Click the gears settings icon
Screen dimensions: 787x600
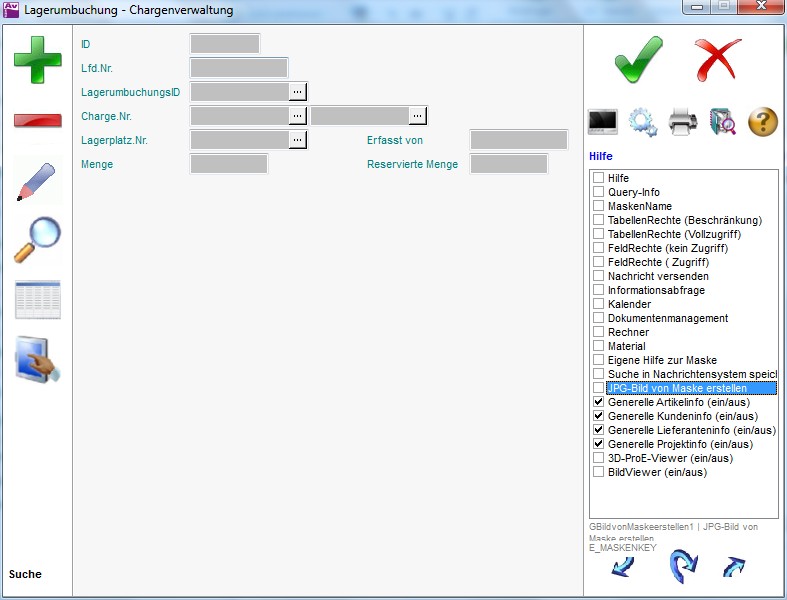(x=642, y=122)
